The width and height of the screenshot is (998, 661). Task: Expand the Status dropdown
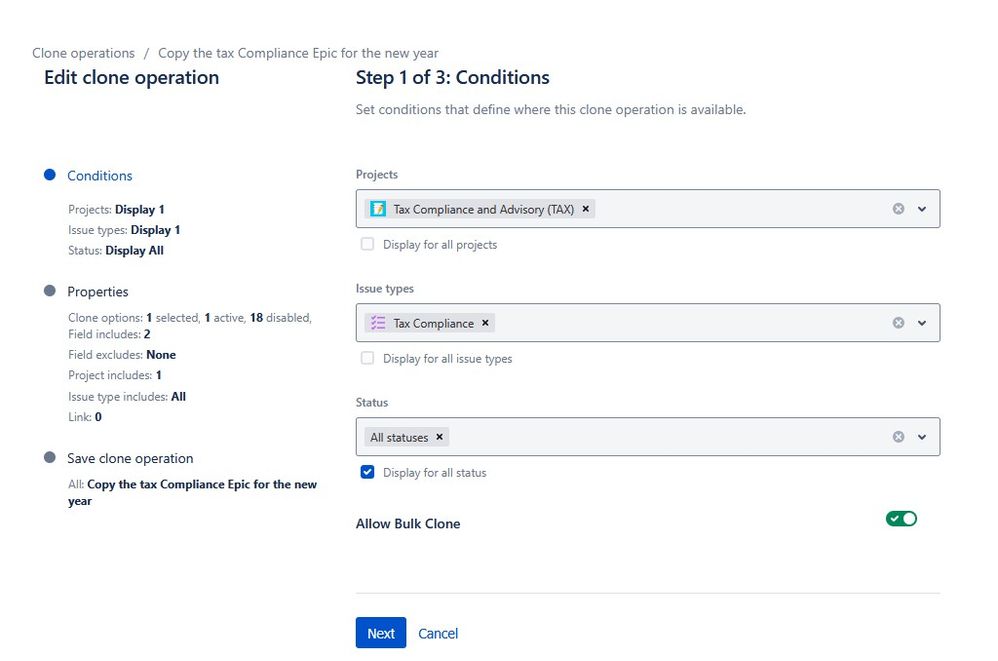tap(922, 437)
